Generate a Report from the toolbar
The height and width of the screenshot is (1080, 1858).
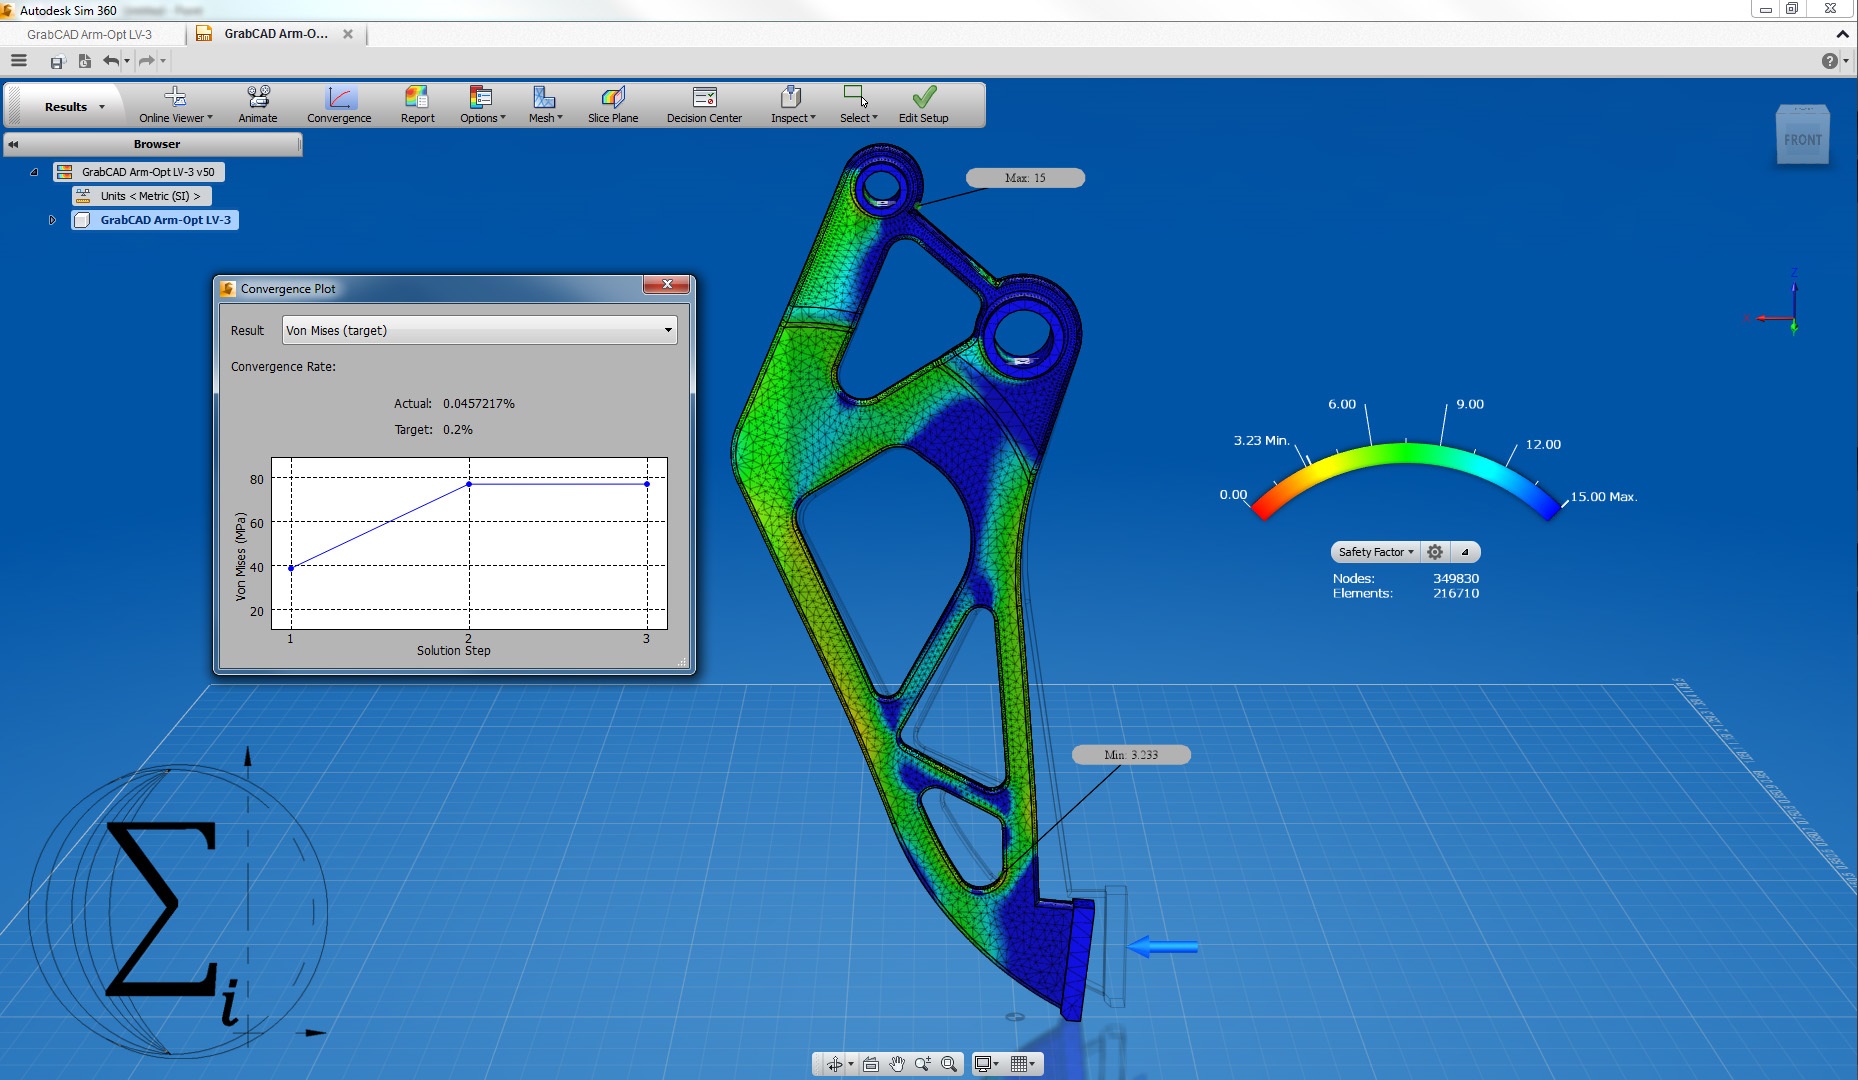coord(417,105)
